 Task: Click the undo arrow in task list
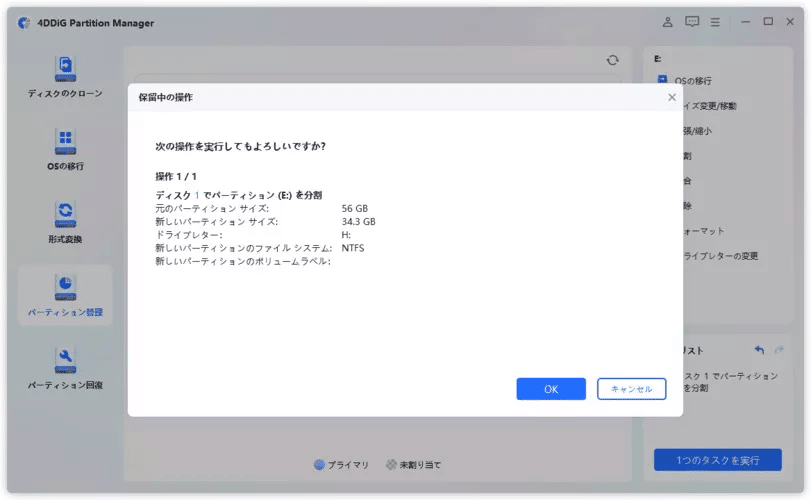pos(759,350)
